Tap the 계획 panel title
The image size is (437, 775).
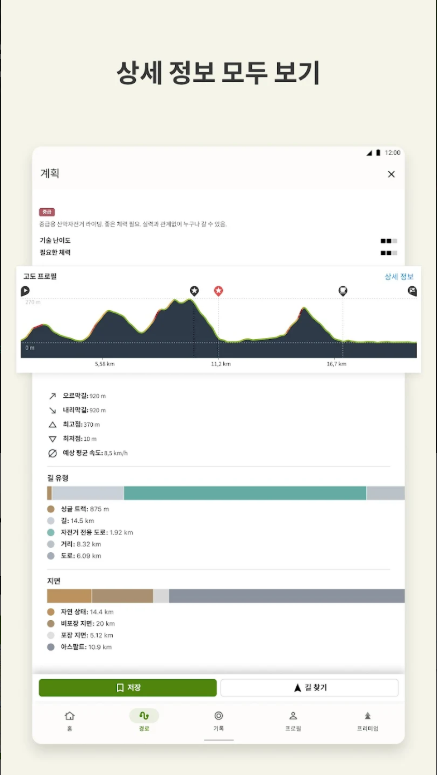point(50,173)
